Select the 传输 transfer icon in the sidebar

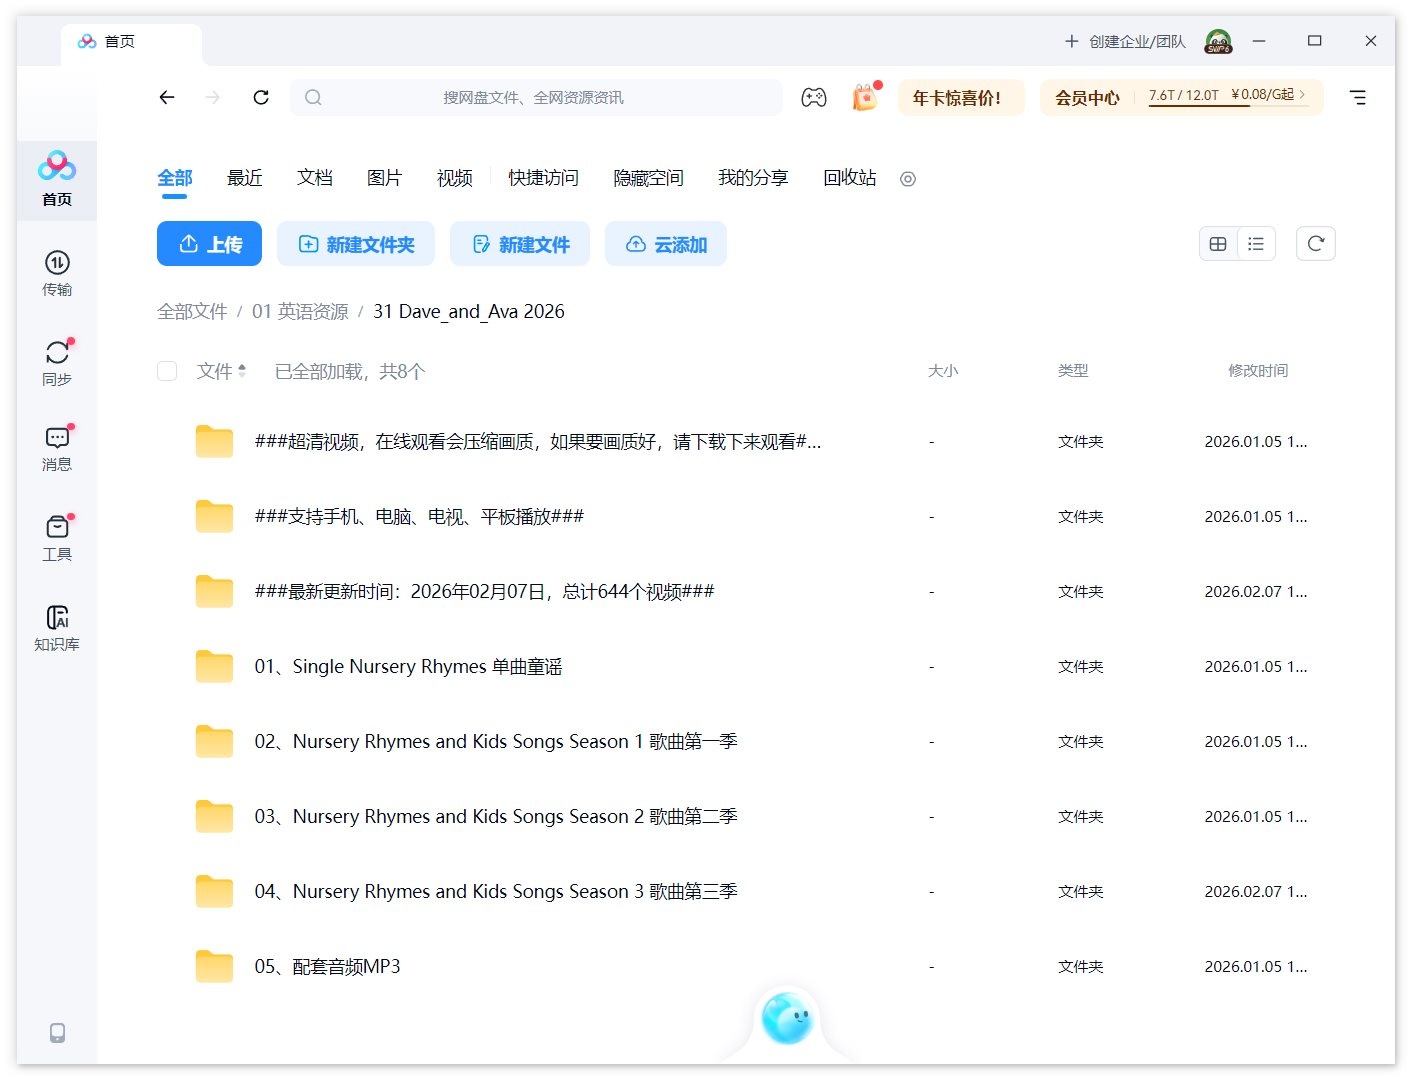pos(56,272)
